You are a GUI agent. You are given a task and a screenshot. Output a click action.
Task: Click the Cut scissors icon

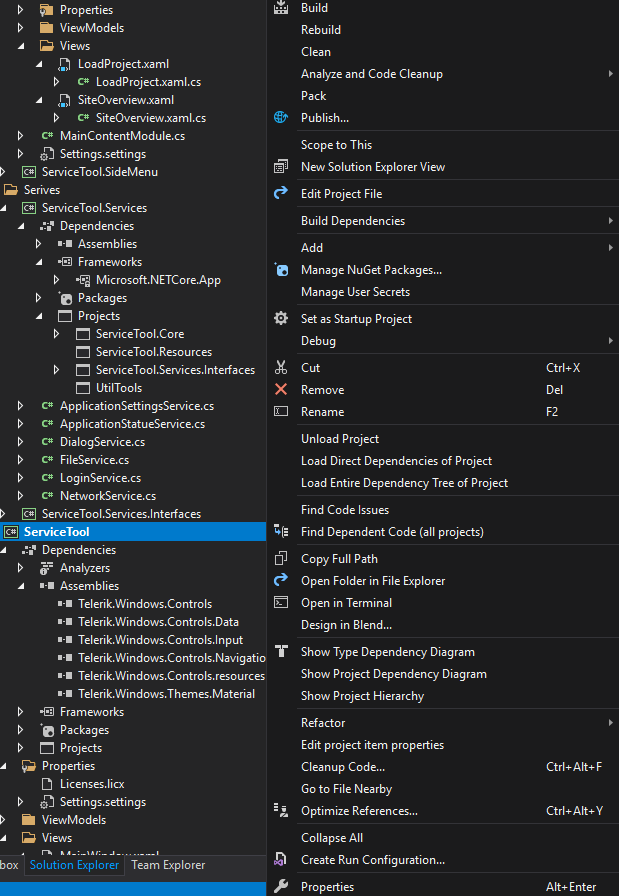coord(281,367)
